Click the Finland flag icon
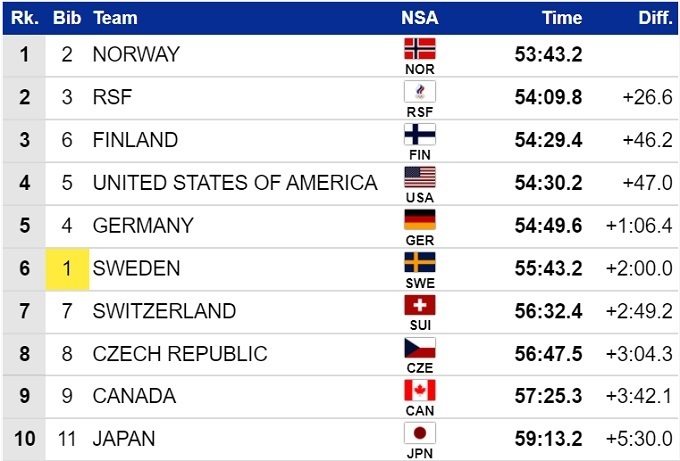 [x=420, y=134]
